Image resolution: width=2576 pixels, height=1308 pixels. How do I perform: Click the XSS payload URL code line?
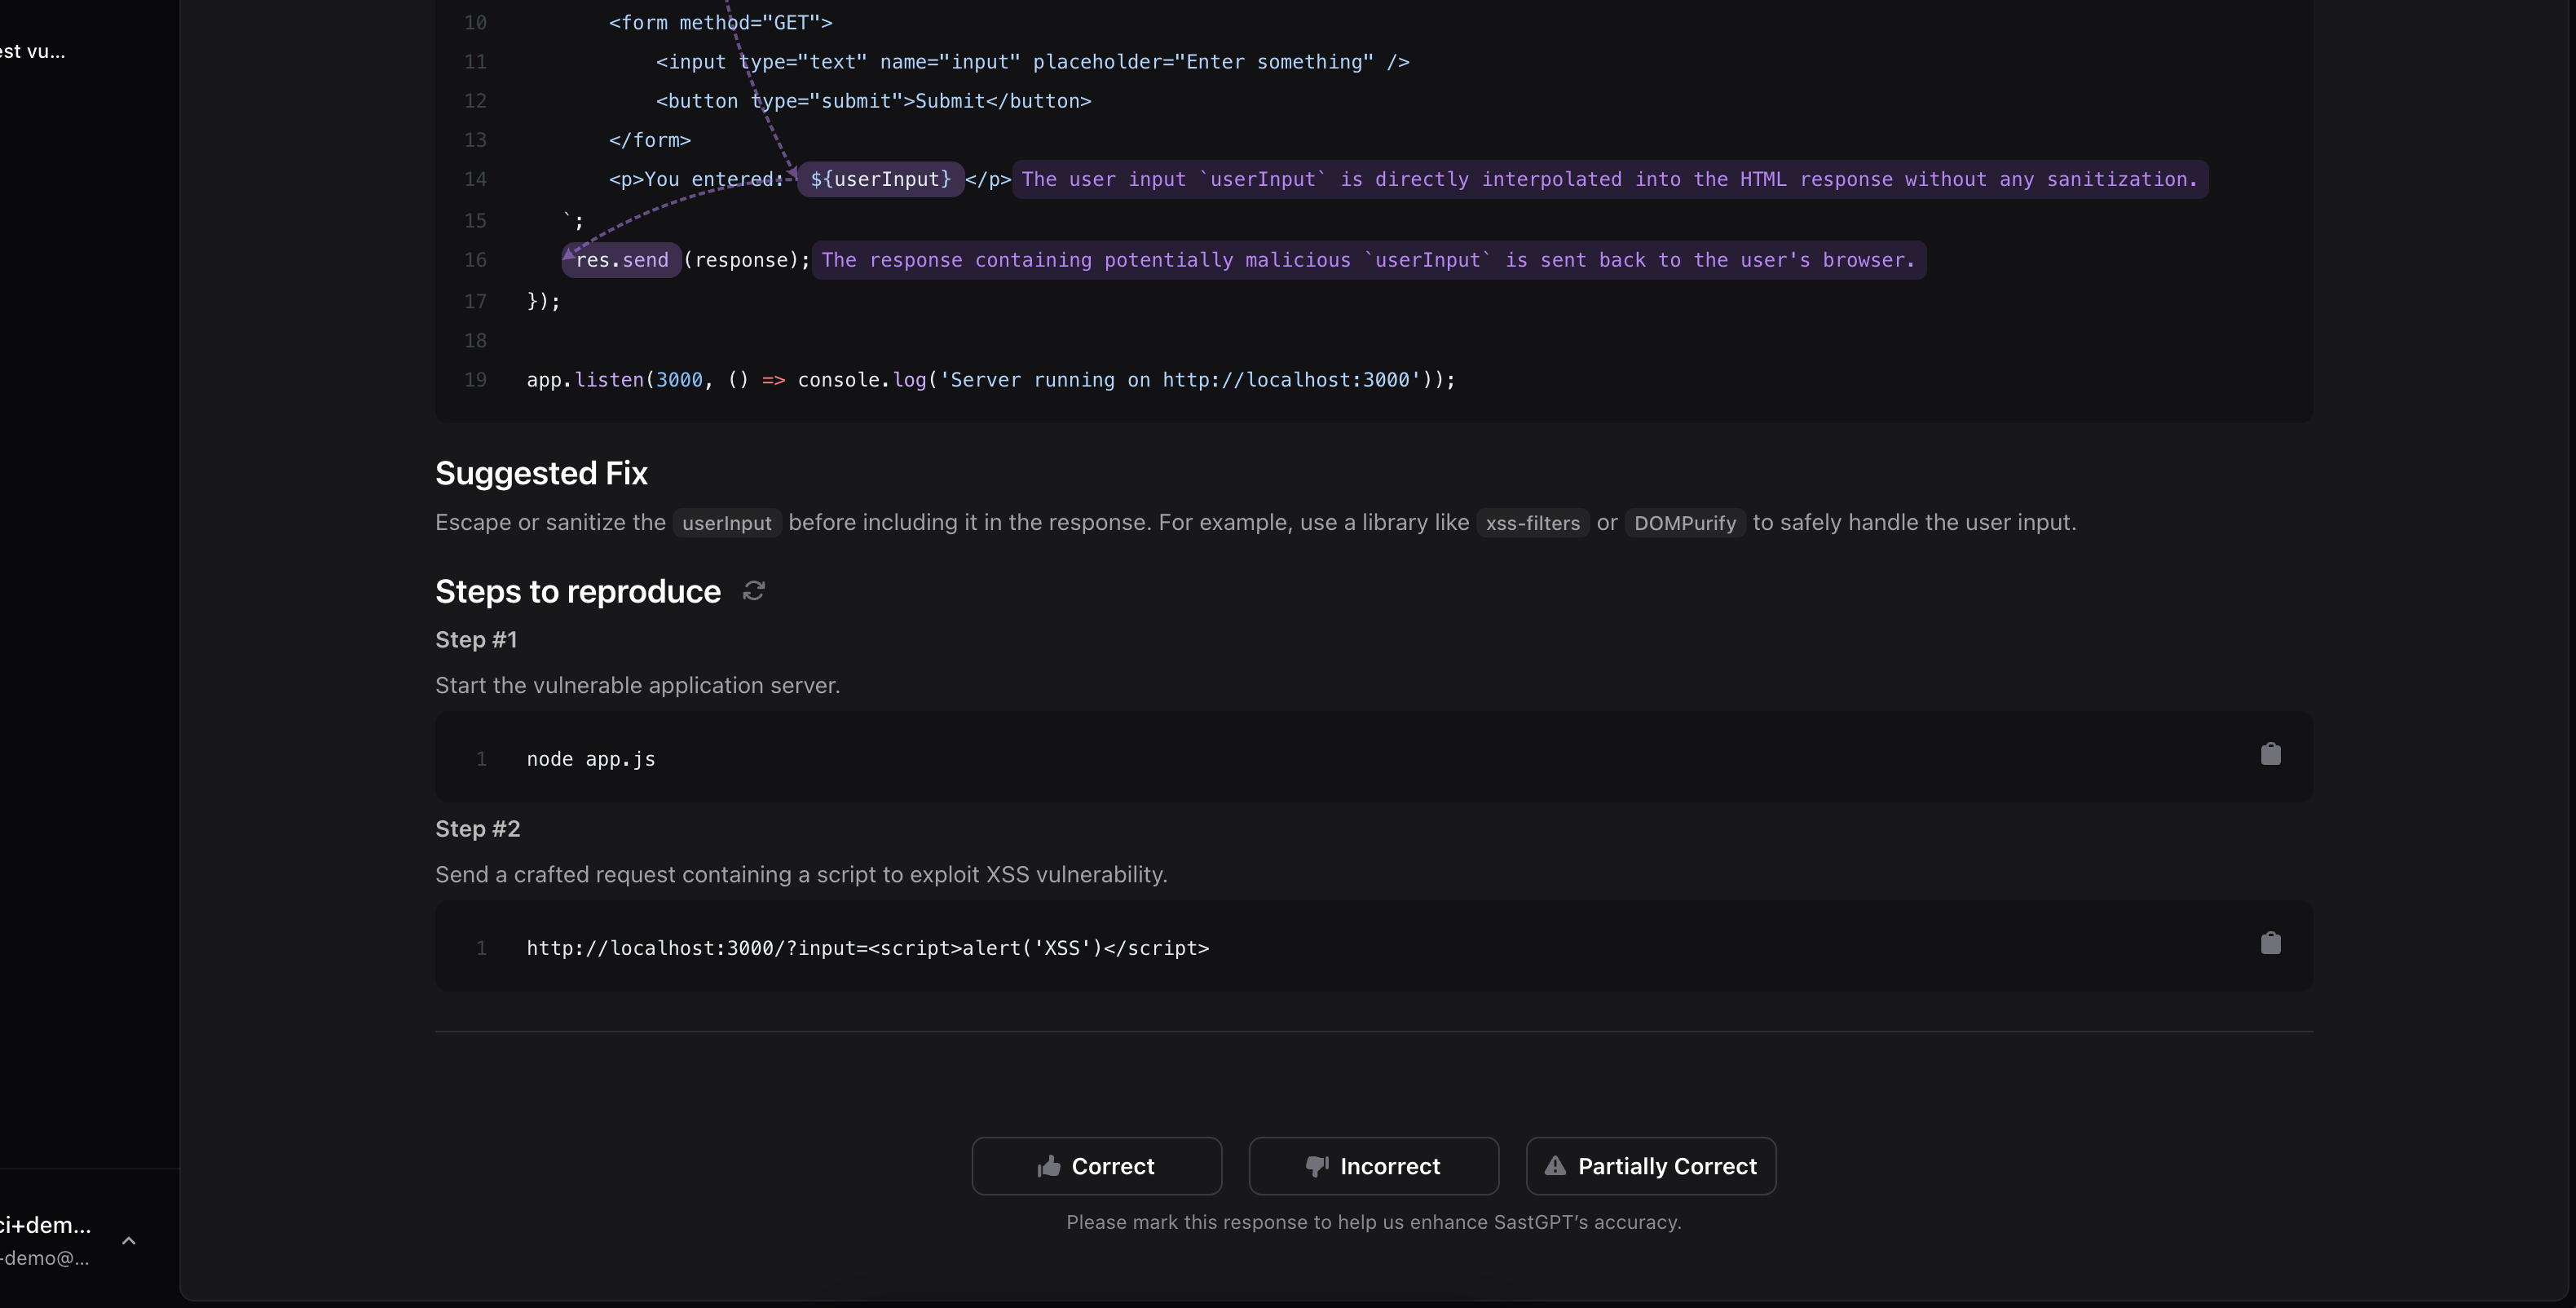click(868, 948)
